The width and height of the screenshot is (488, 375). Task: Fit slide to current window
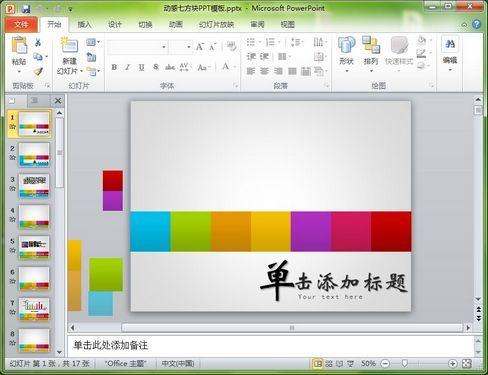467,364
